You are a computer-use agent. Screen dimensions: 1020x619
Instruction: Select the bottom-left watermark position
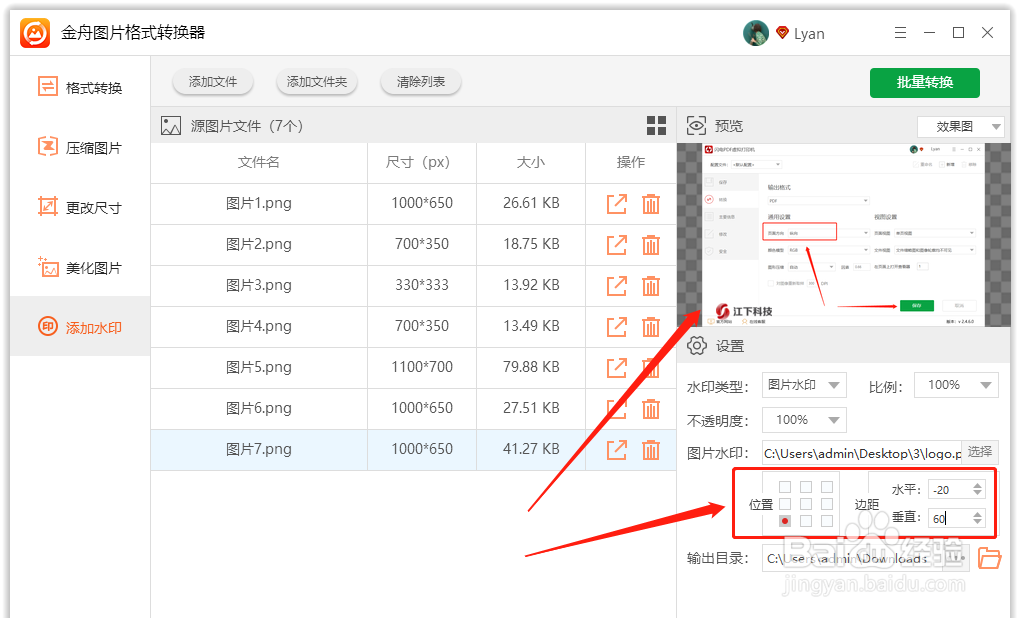(787, 521)
